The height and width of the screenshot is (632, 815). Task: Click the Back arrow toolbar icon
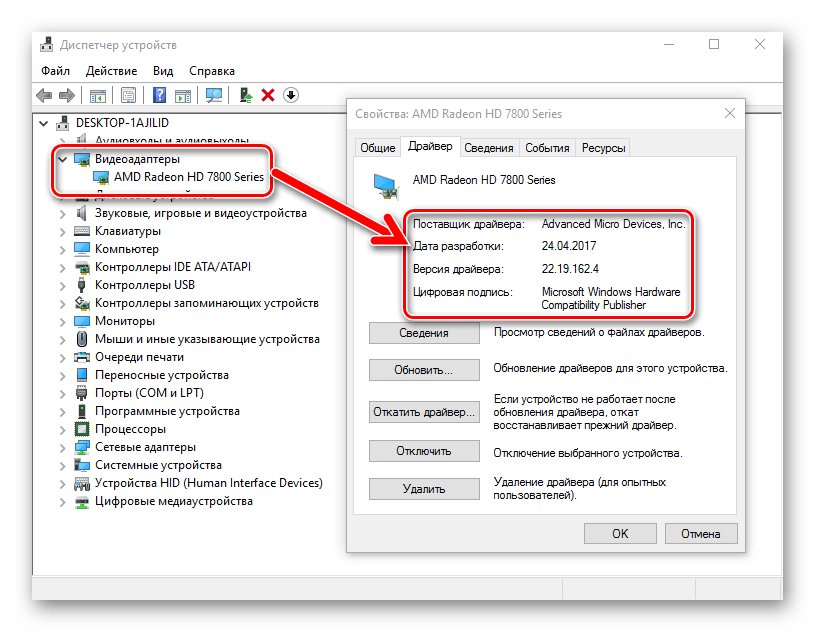tap(44, 95)
